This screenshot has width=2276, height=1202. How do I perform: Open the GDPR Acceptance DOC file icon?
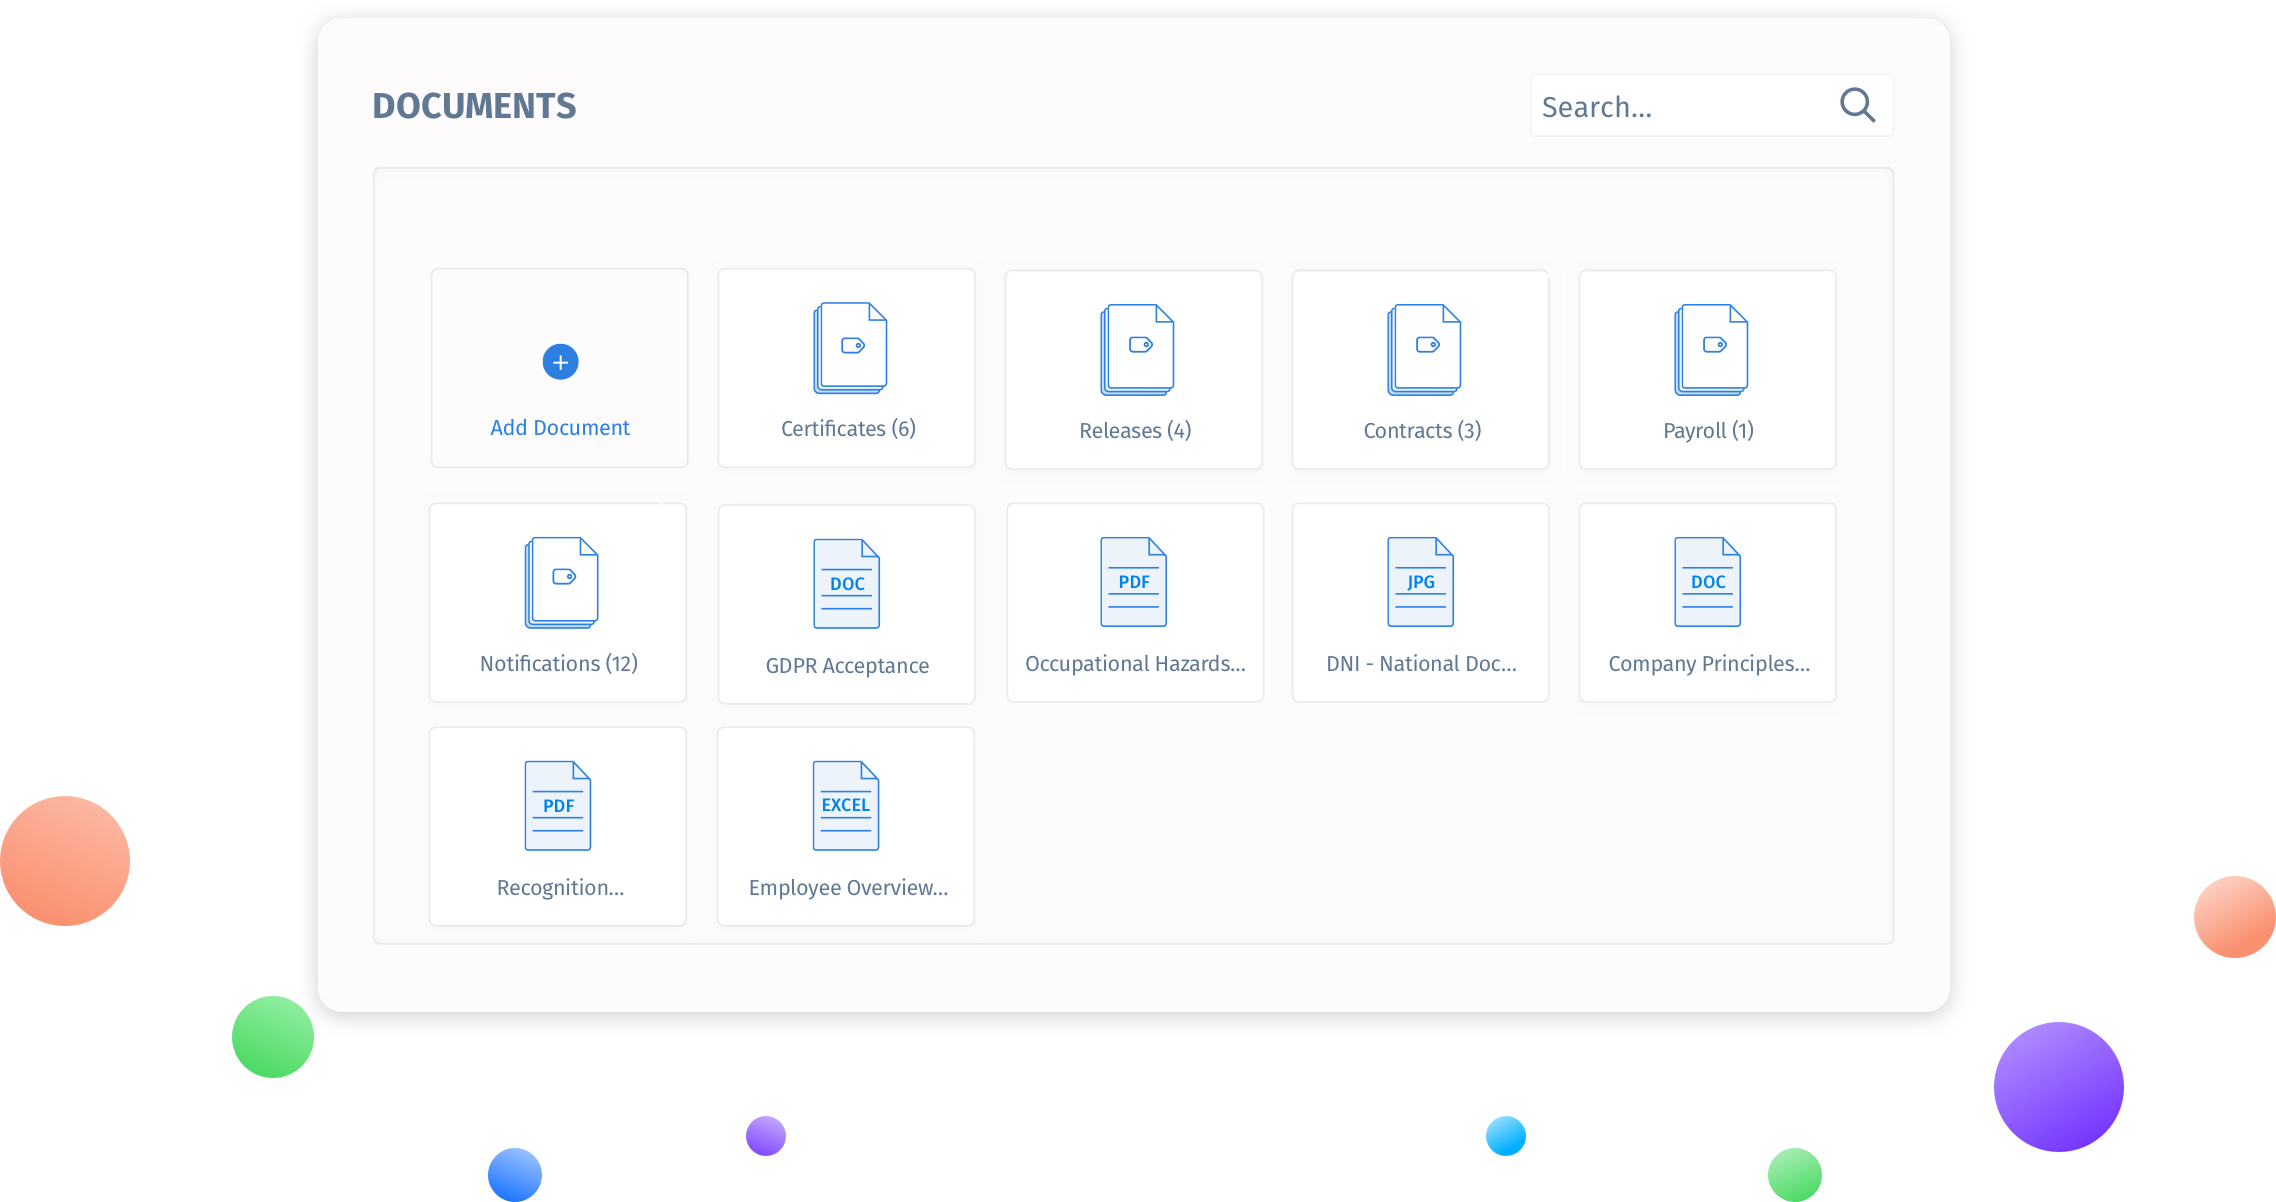tap(846, 584)
